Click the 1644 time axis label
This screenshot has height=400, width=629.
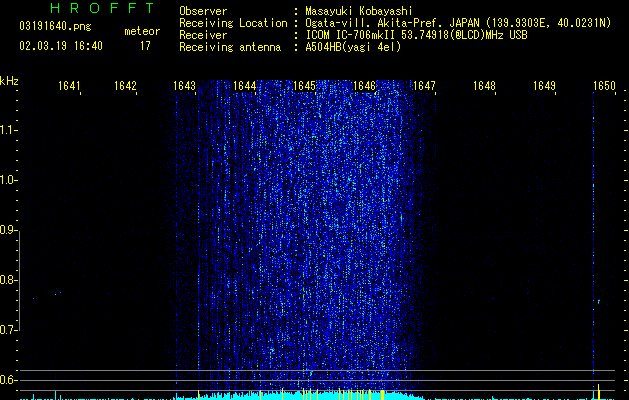tap(244, 86)
